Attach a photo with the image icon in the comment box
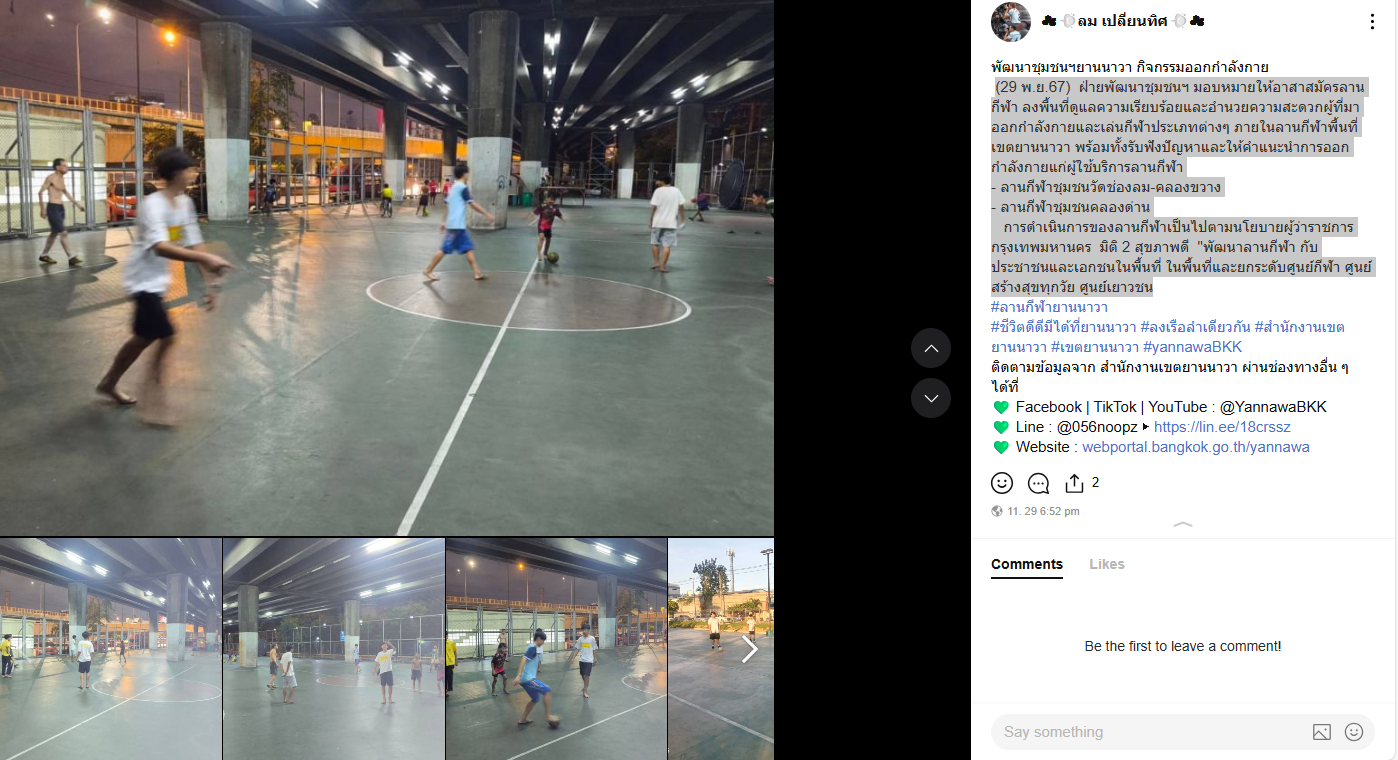The height and width of the screenshot is (760, 1398). point(1322,732)
